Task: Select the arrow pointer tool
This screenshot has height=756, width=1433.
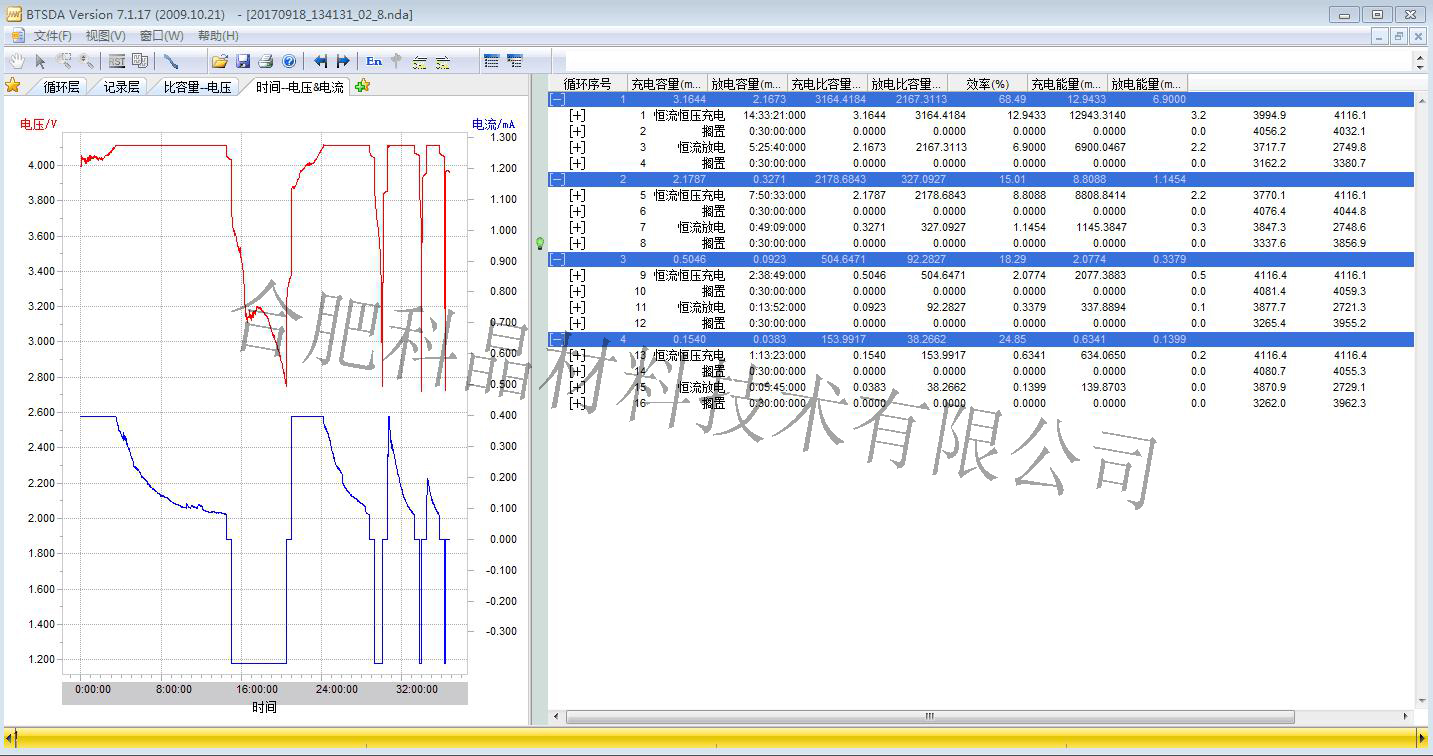Action: tap(41, 61)
